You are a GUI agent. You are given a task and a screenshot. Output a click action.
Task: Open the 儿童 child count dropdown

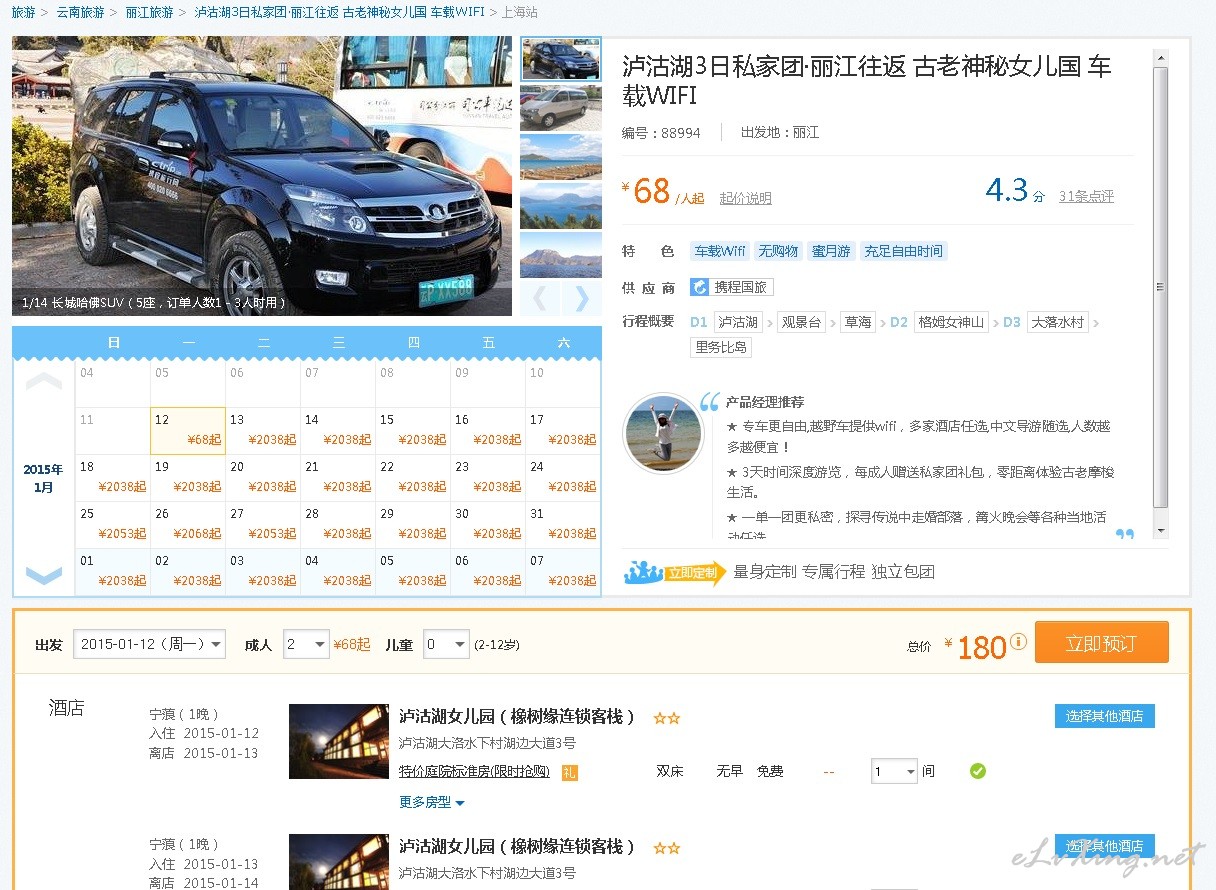(x=446, y=644)
